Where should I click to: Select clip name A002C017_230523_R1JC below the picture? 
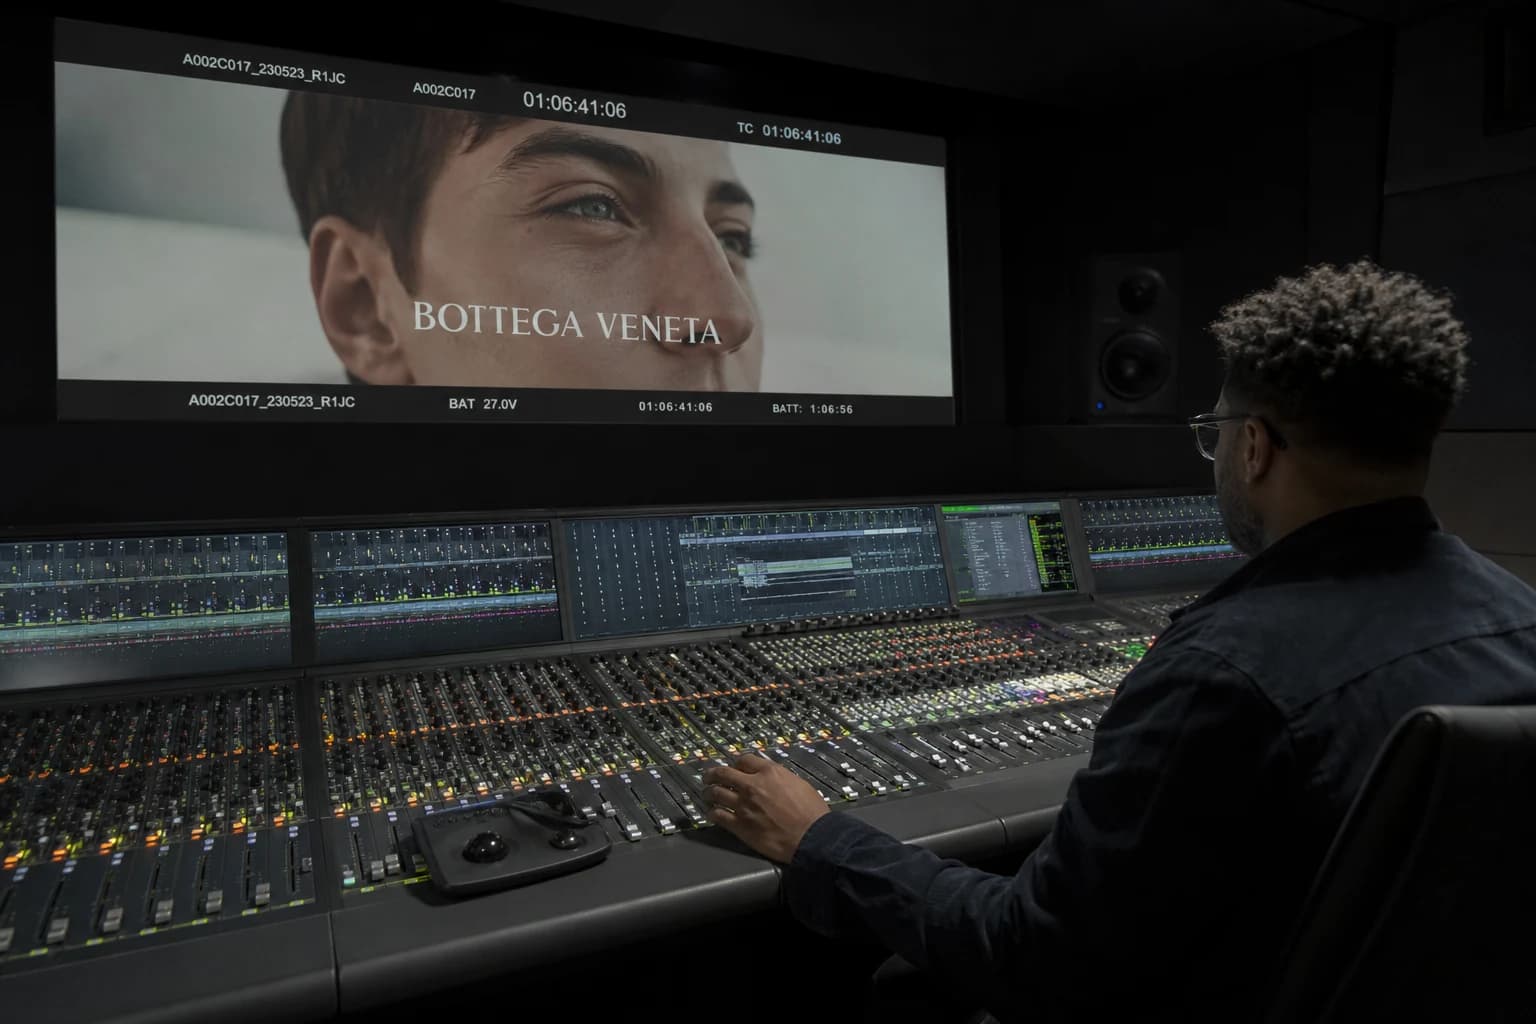(x=271, y=401)
